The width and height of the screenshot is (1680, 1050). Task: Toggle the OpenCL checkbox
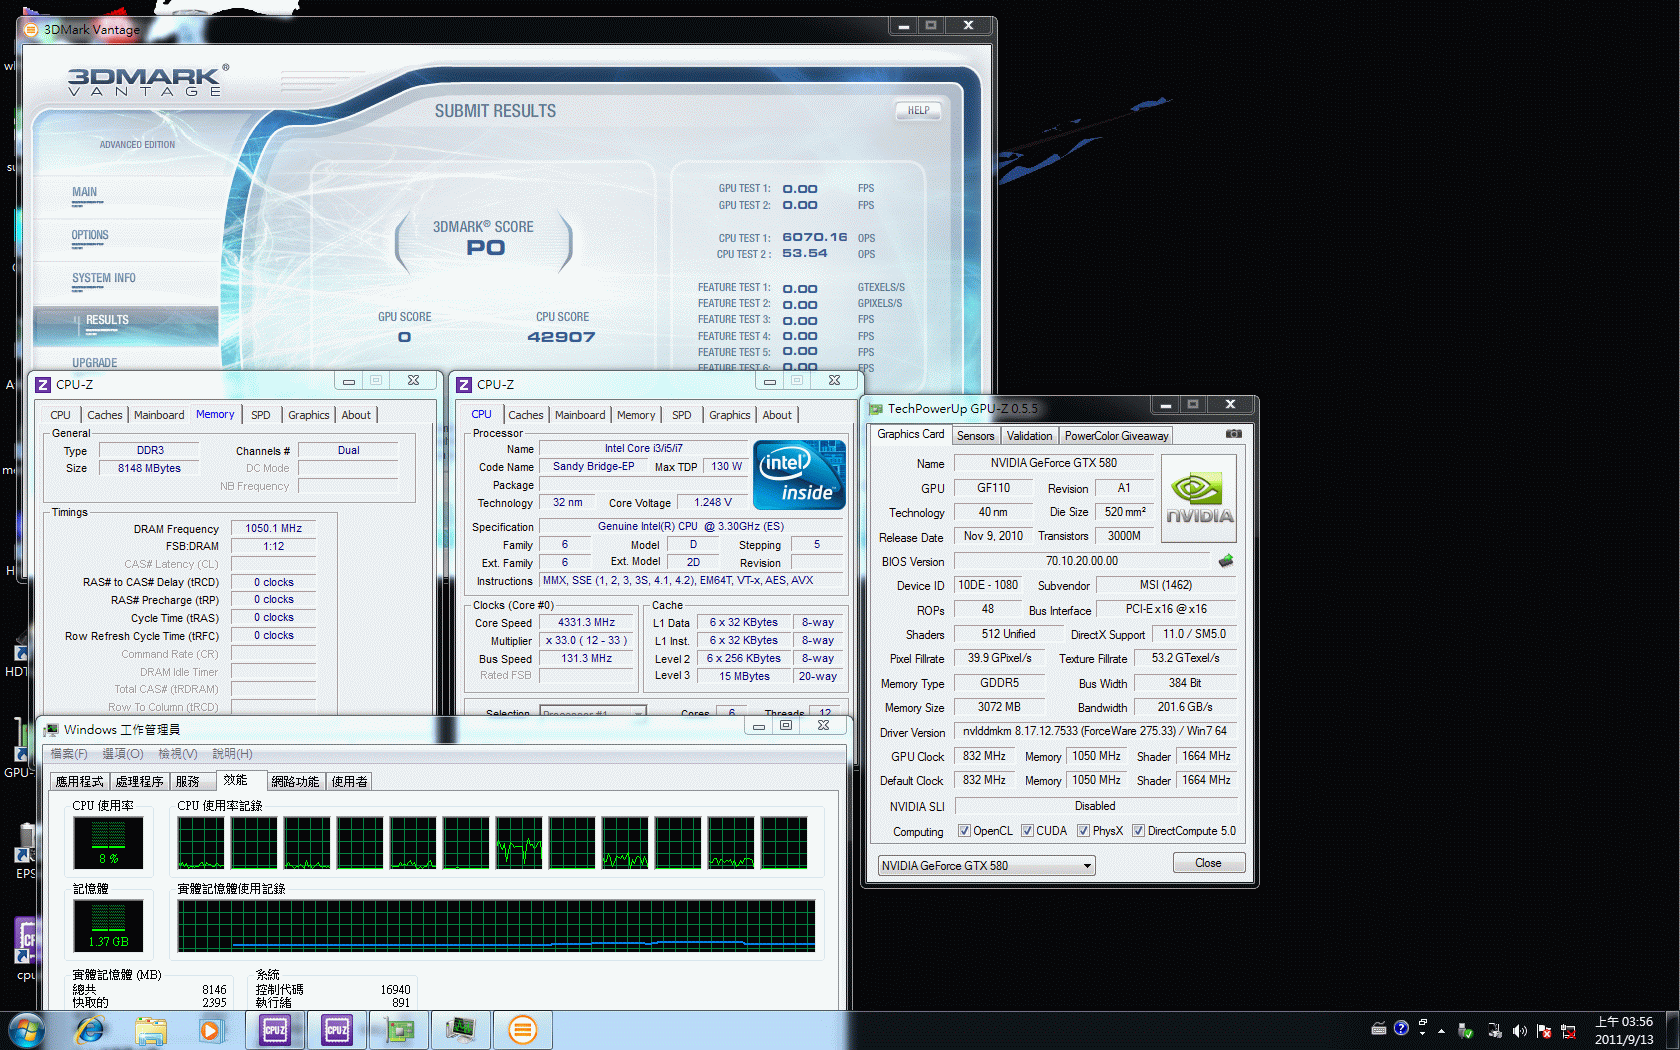[964, 831]
